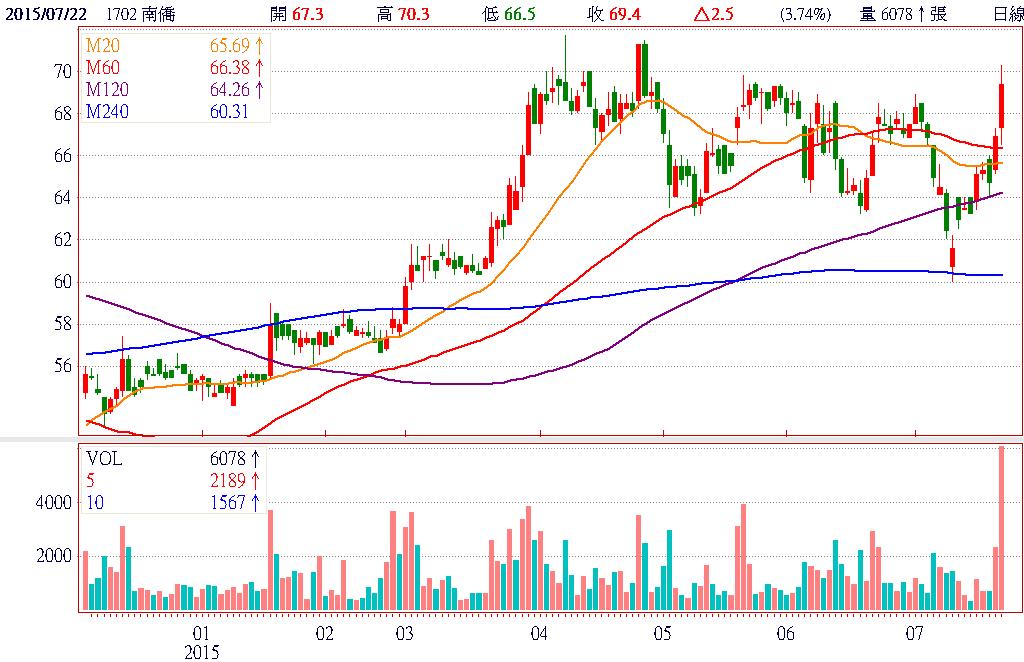
Task: Click the 4000 volume axis label
Action: click(55, 503)
